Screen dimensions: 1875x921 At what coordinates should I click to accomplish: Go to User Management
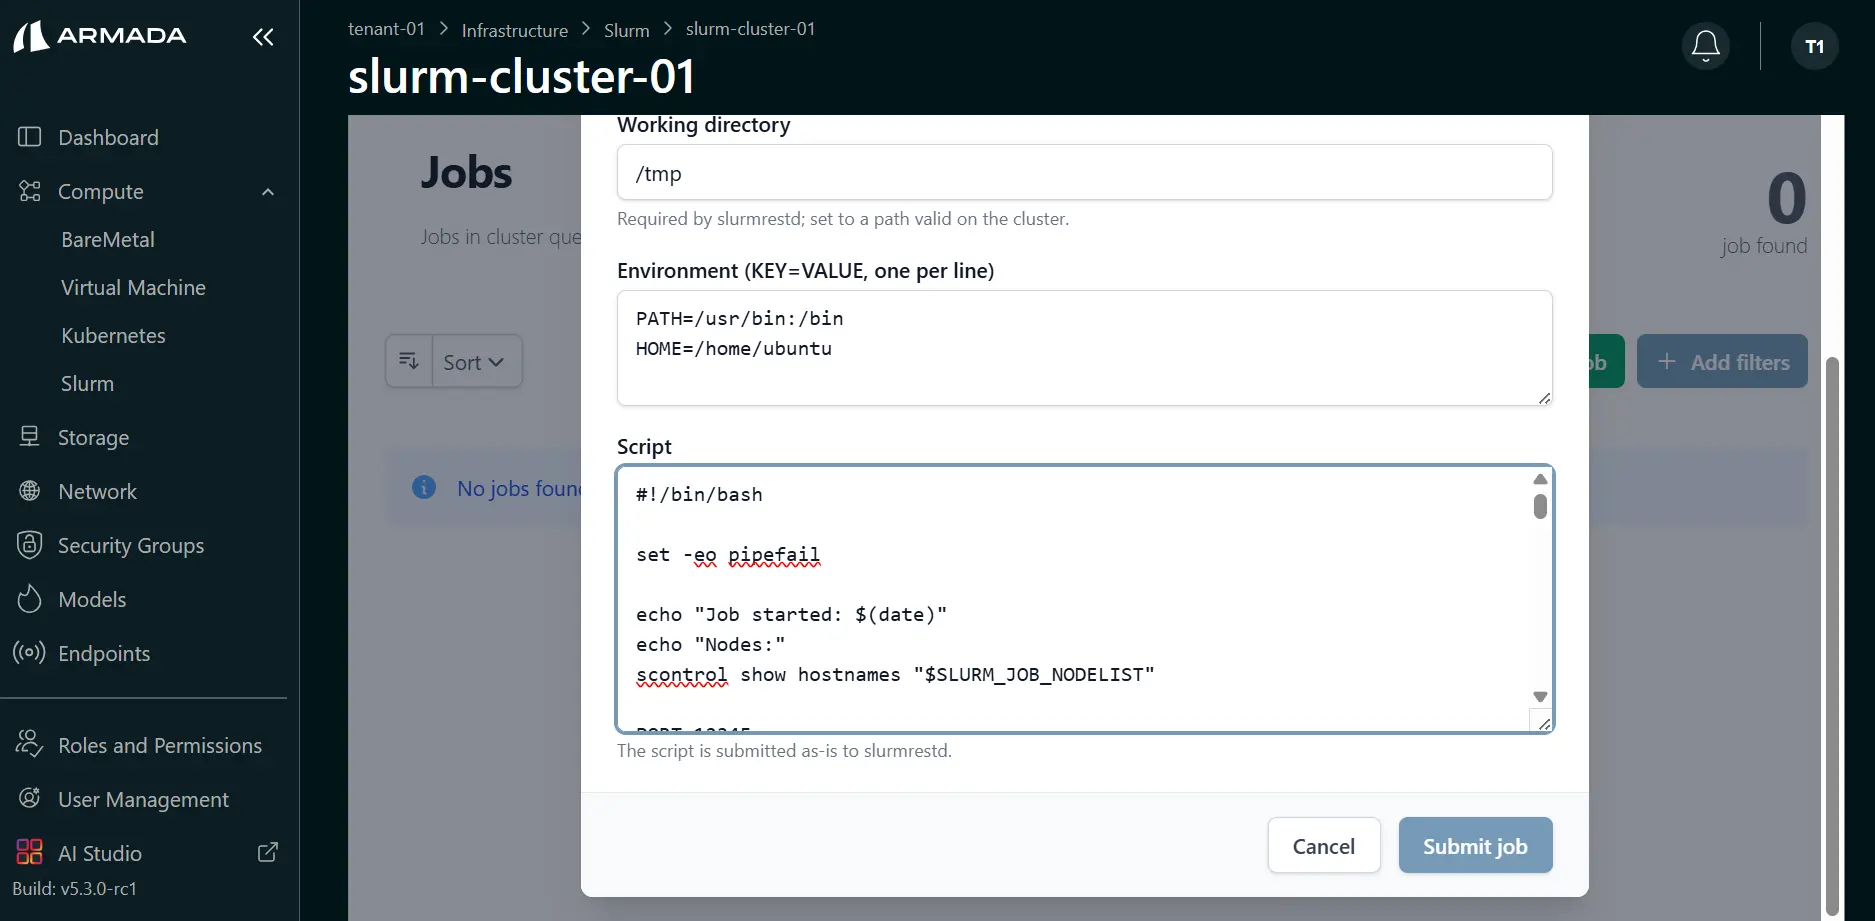pyautogui.click(x=143, y=799)
